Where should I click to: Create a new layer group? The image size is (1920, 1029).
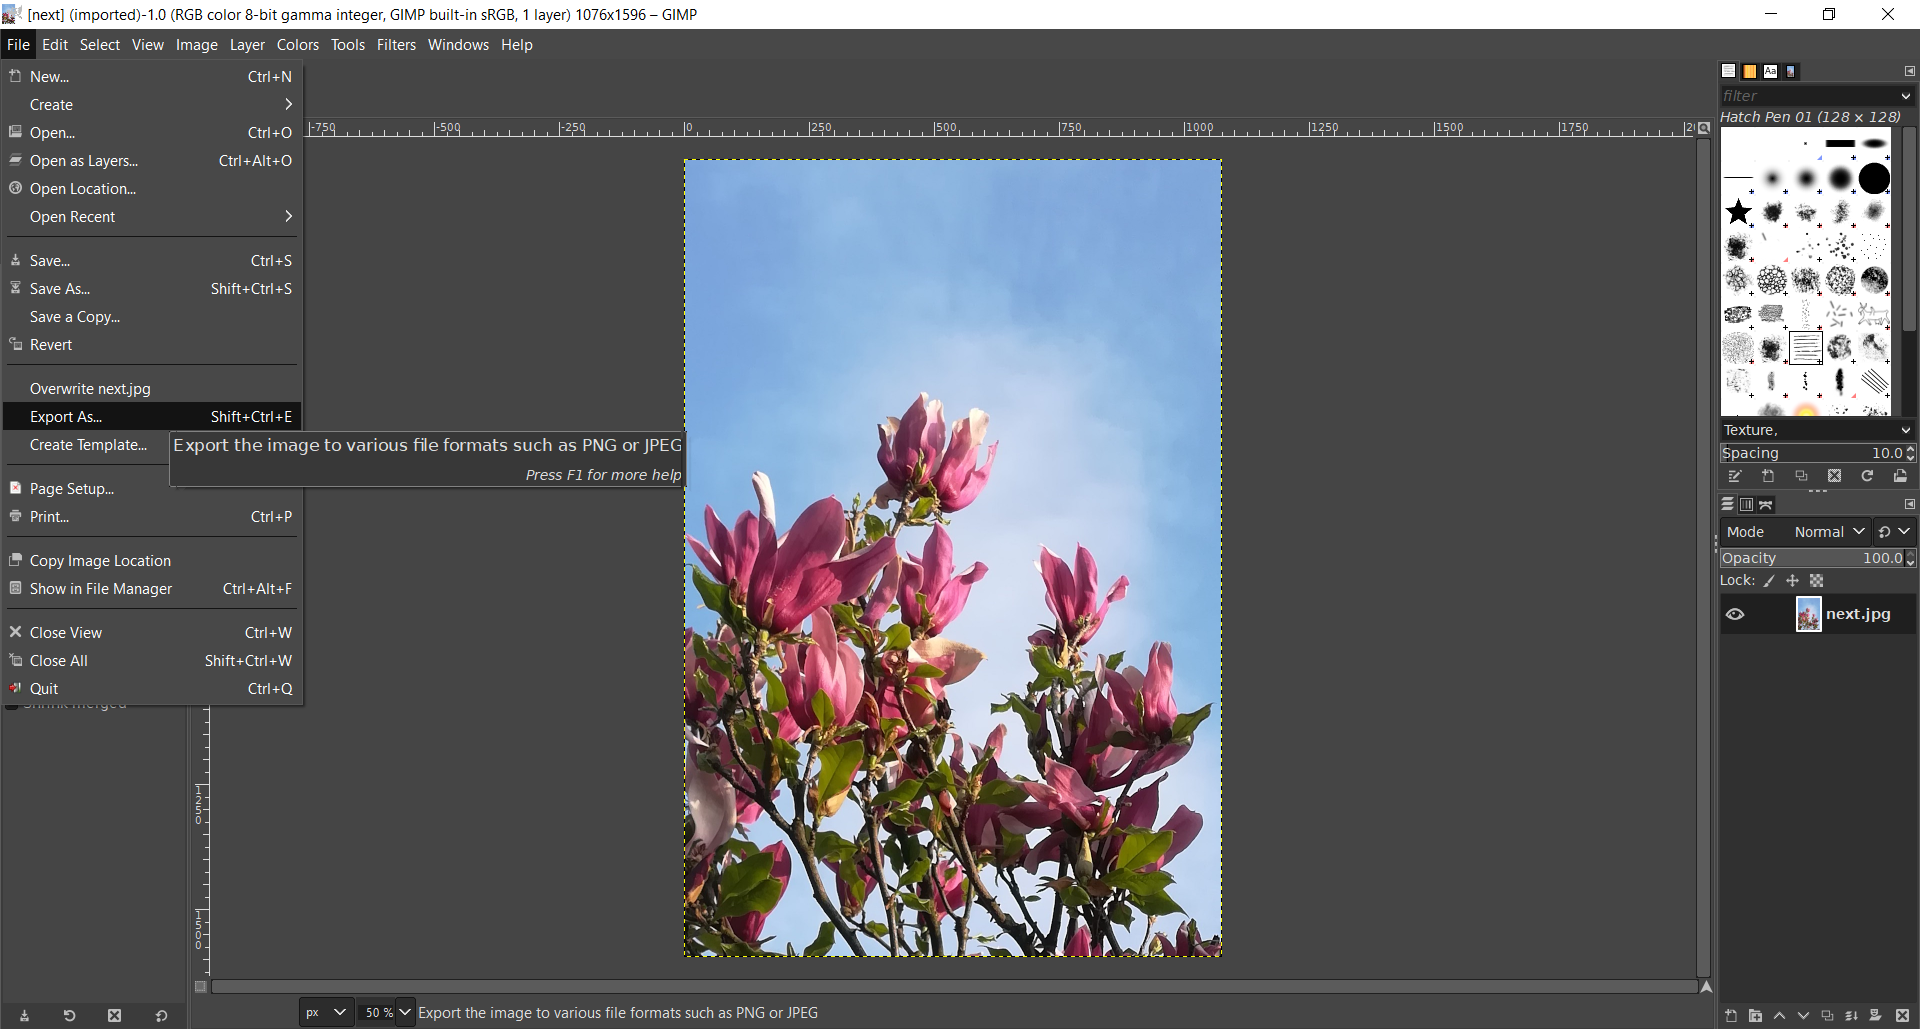click(1755, 1016)
